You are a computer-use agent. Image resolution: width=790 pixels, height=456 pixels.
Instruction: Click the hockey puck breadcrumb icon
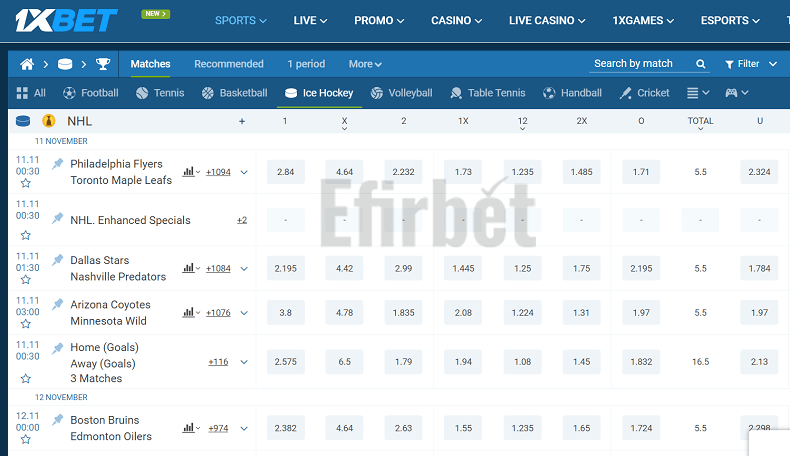click(x=65, y=64)
